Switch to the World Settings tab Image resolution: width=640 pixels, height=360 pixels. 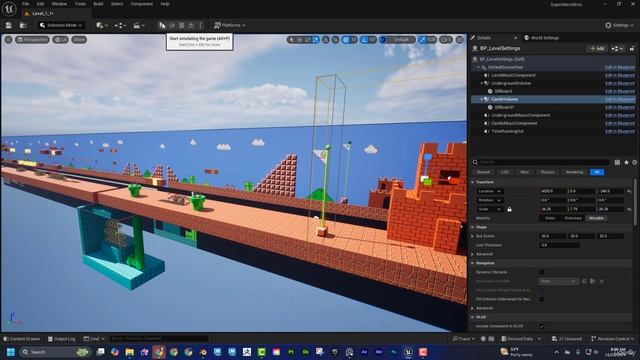tap(544, 38)
